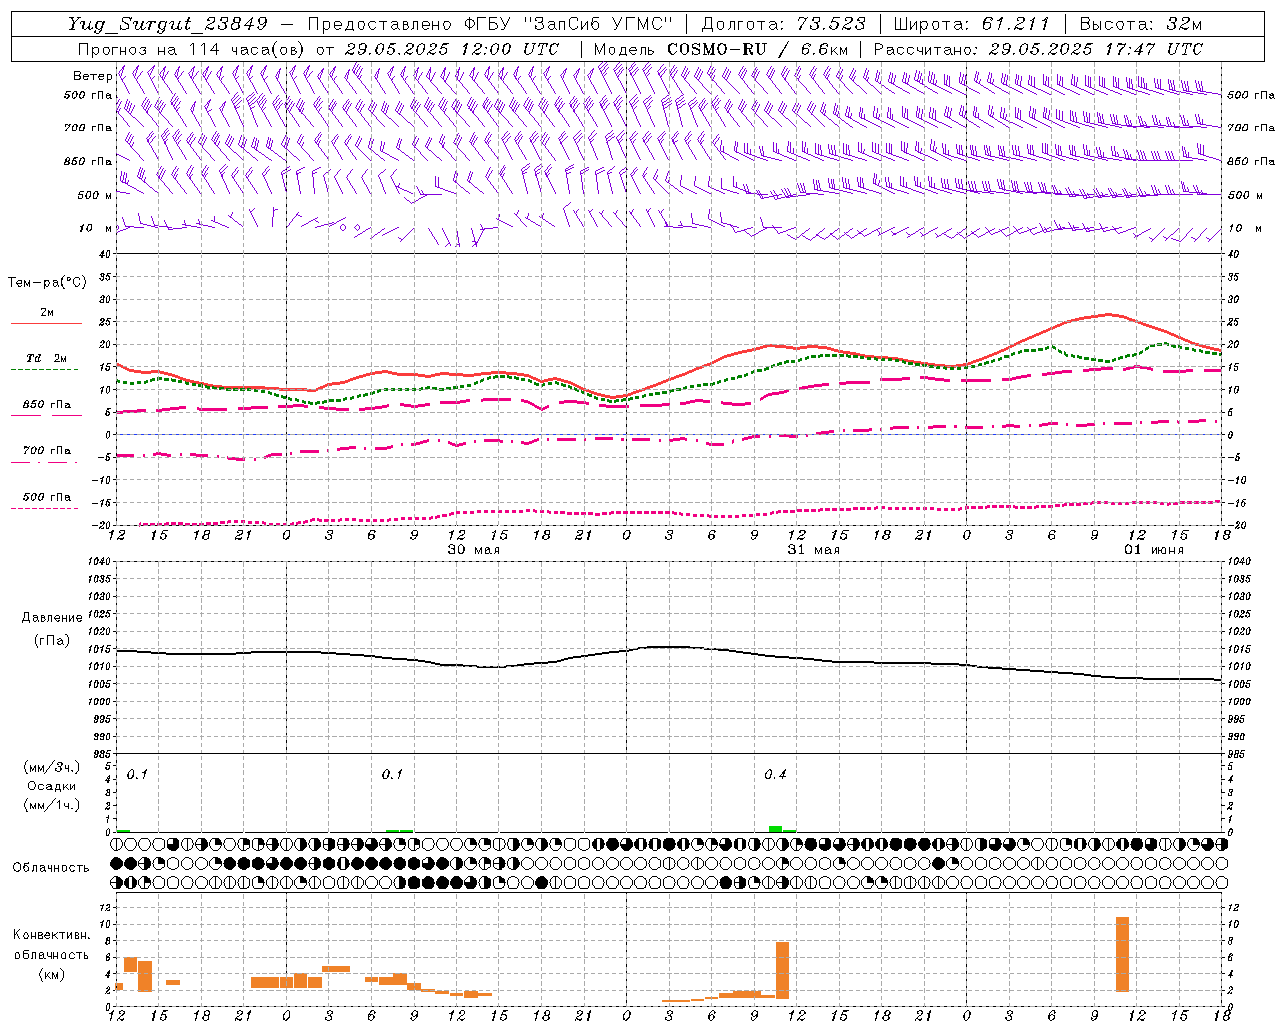
Task: Click the 'Td 2м' dew point legend entry
Action: (x=47, y=358)
